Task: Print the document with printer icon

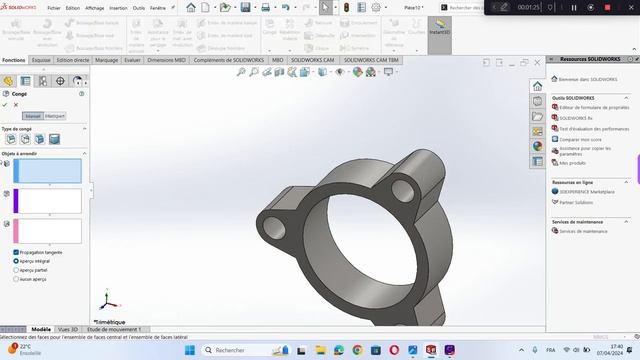Action: [265, 7]
